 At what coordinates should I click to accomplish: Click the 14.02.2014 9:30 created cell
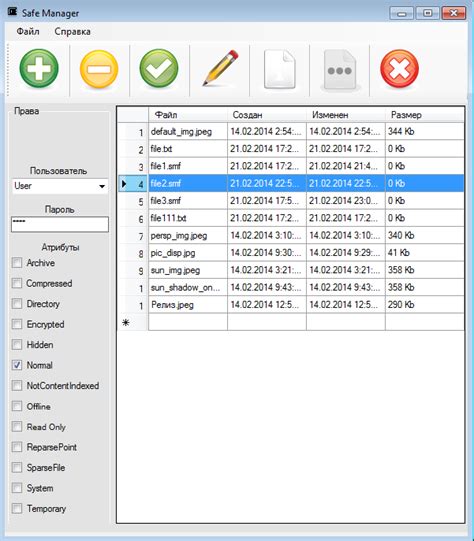(267, 253)
